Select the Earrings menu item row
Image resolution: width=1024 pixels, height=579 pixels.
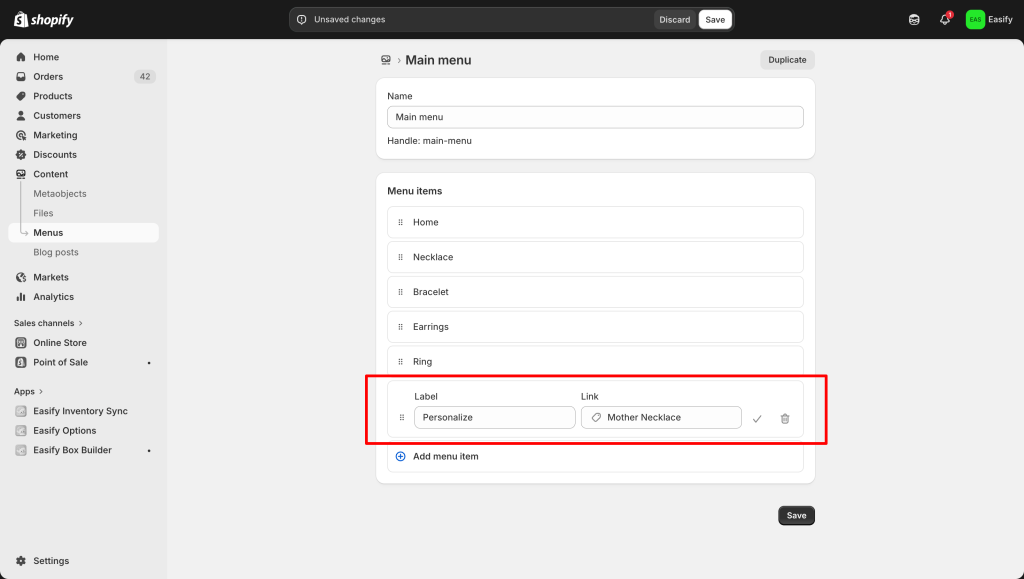[595, 327]
